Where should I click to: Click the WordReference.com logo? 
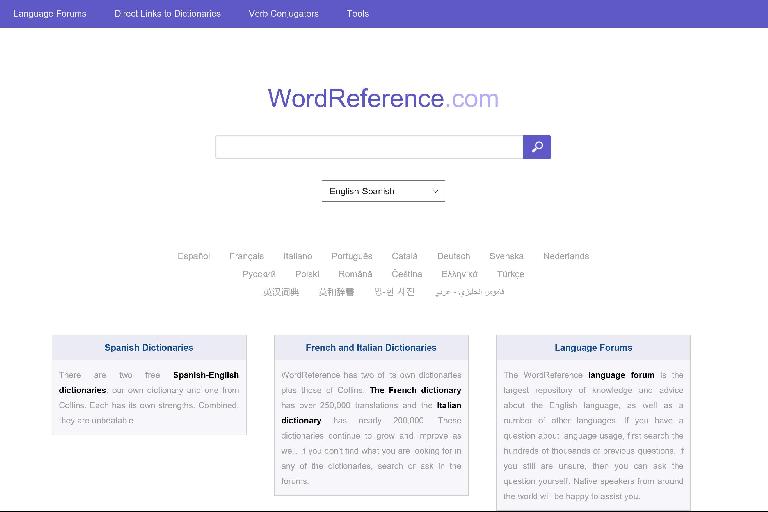tap(383, 98)
